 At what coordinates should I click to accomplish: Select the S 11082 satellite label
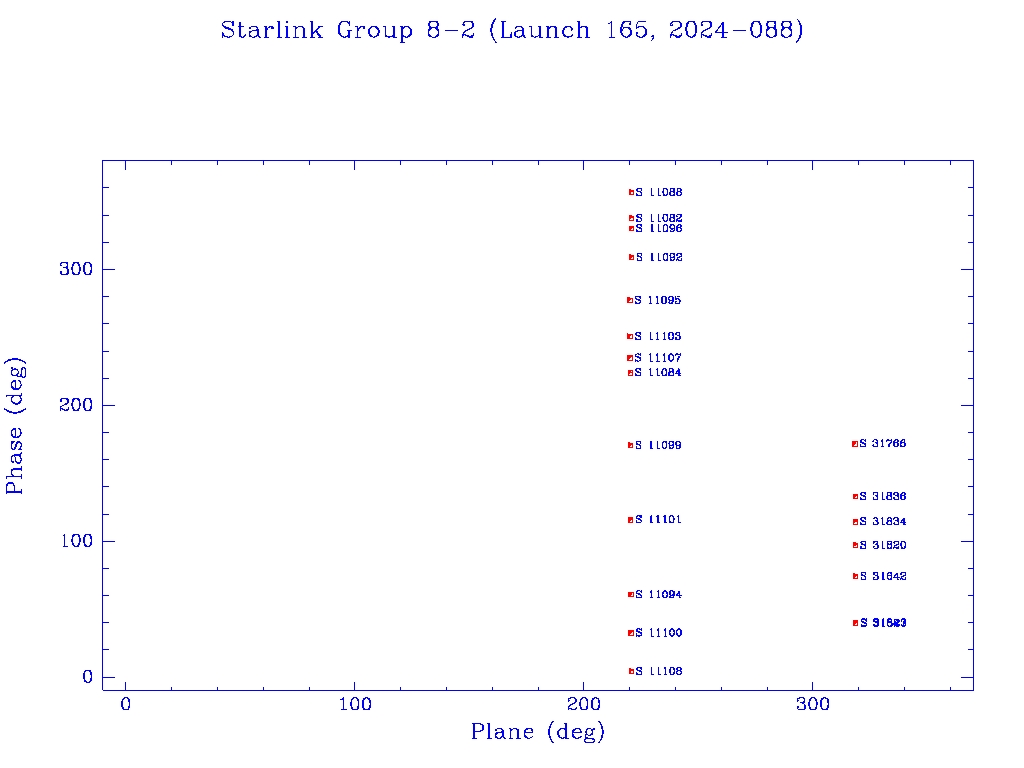659,218
